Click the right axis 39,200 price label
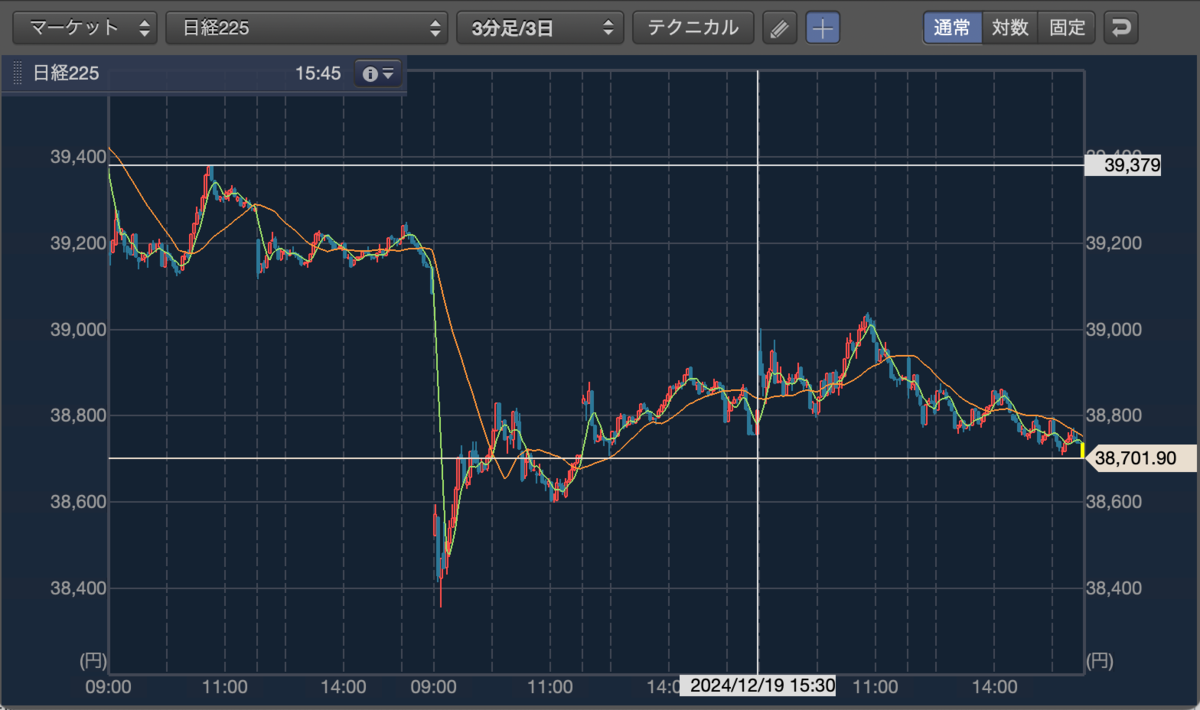 (1115, 243)
